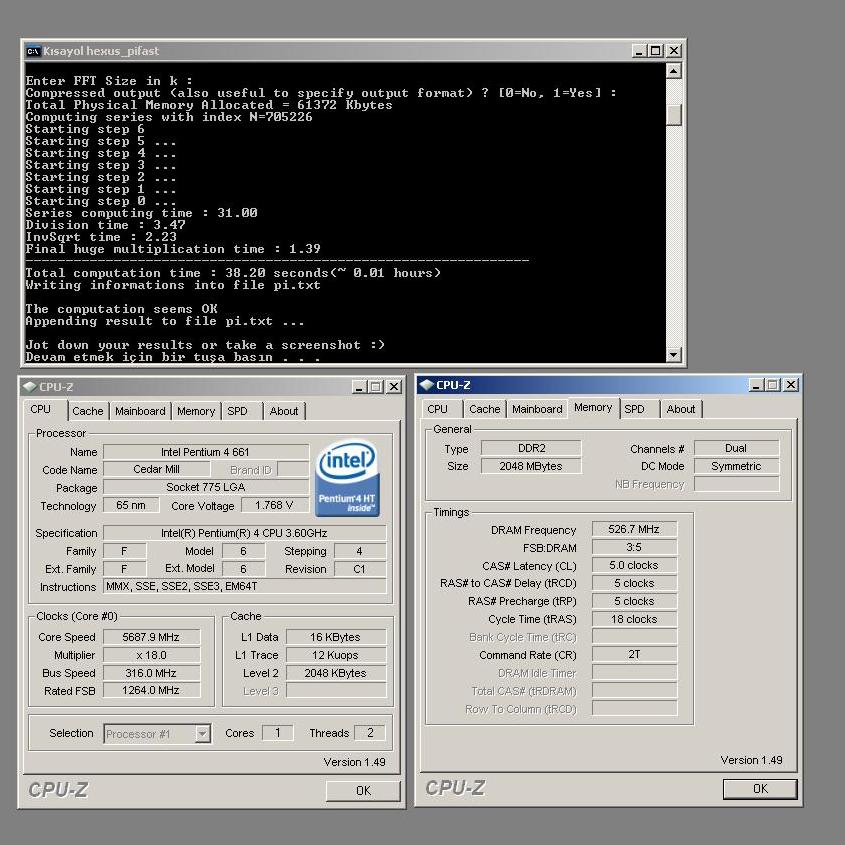845x845 pixels.
Task: Click Total computation time line in console
Action: pos(233,273)
